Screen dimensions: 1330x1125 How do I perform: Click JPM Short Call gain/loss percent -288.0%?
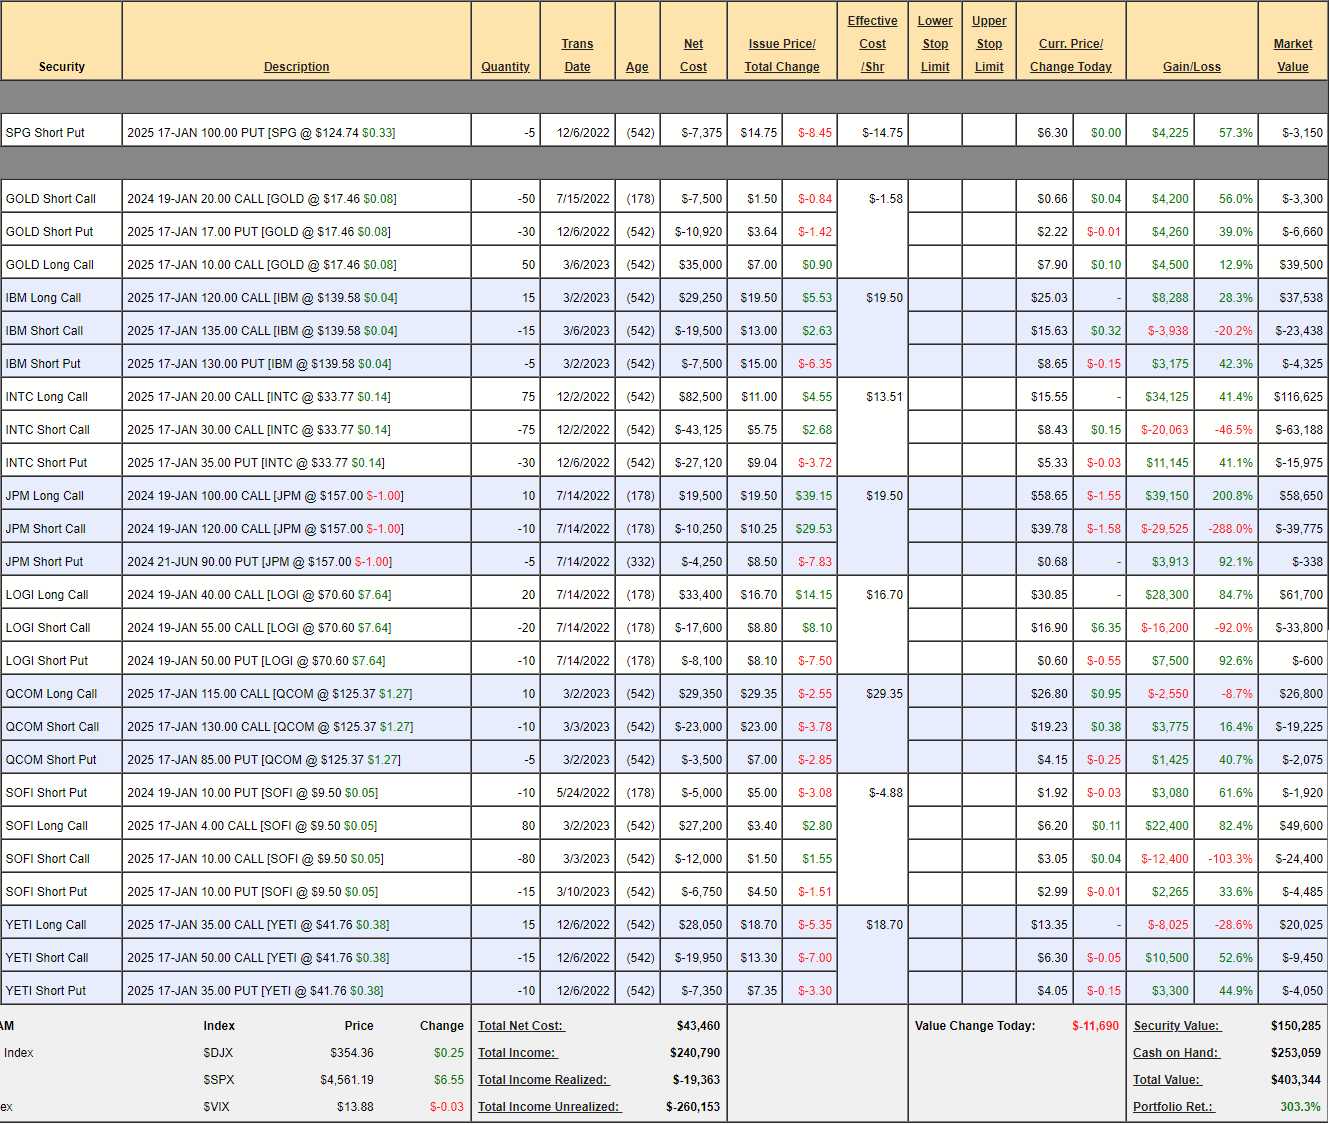coord(1227,529)
